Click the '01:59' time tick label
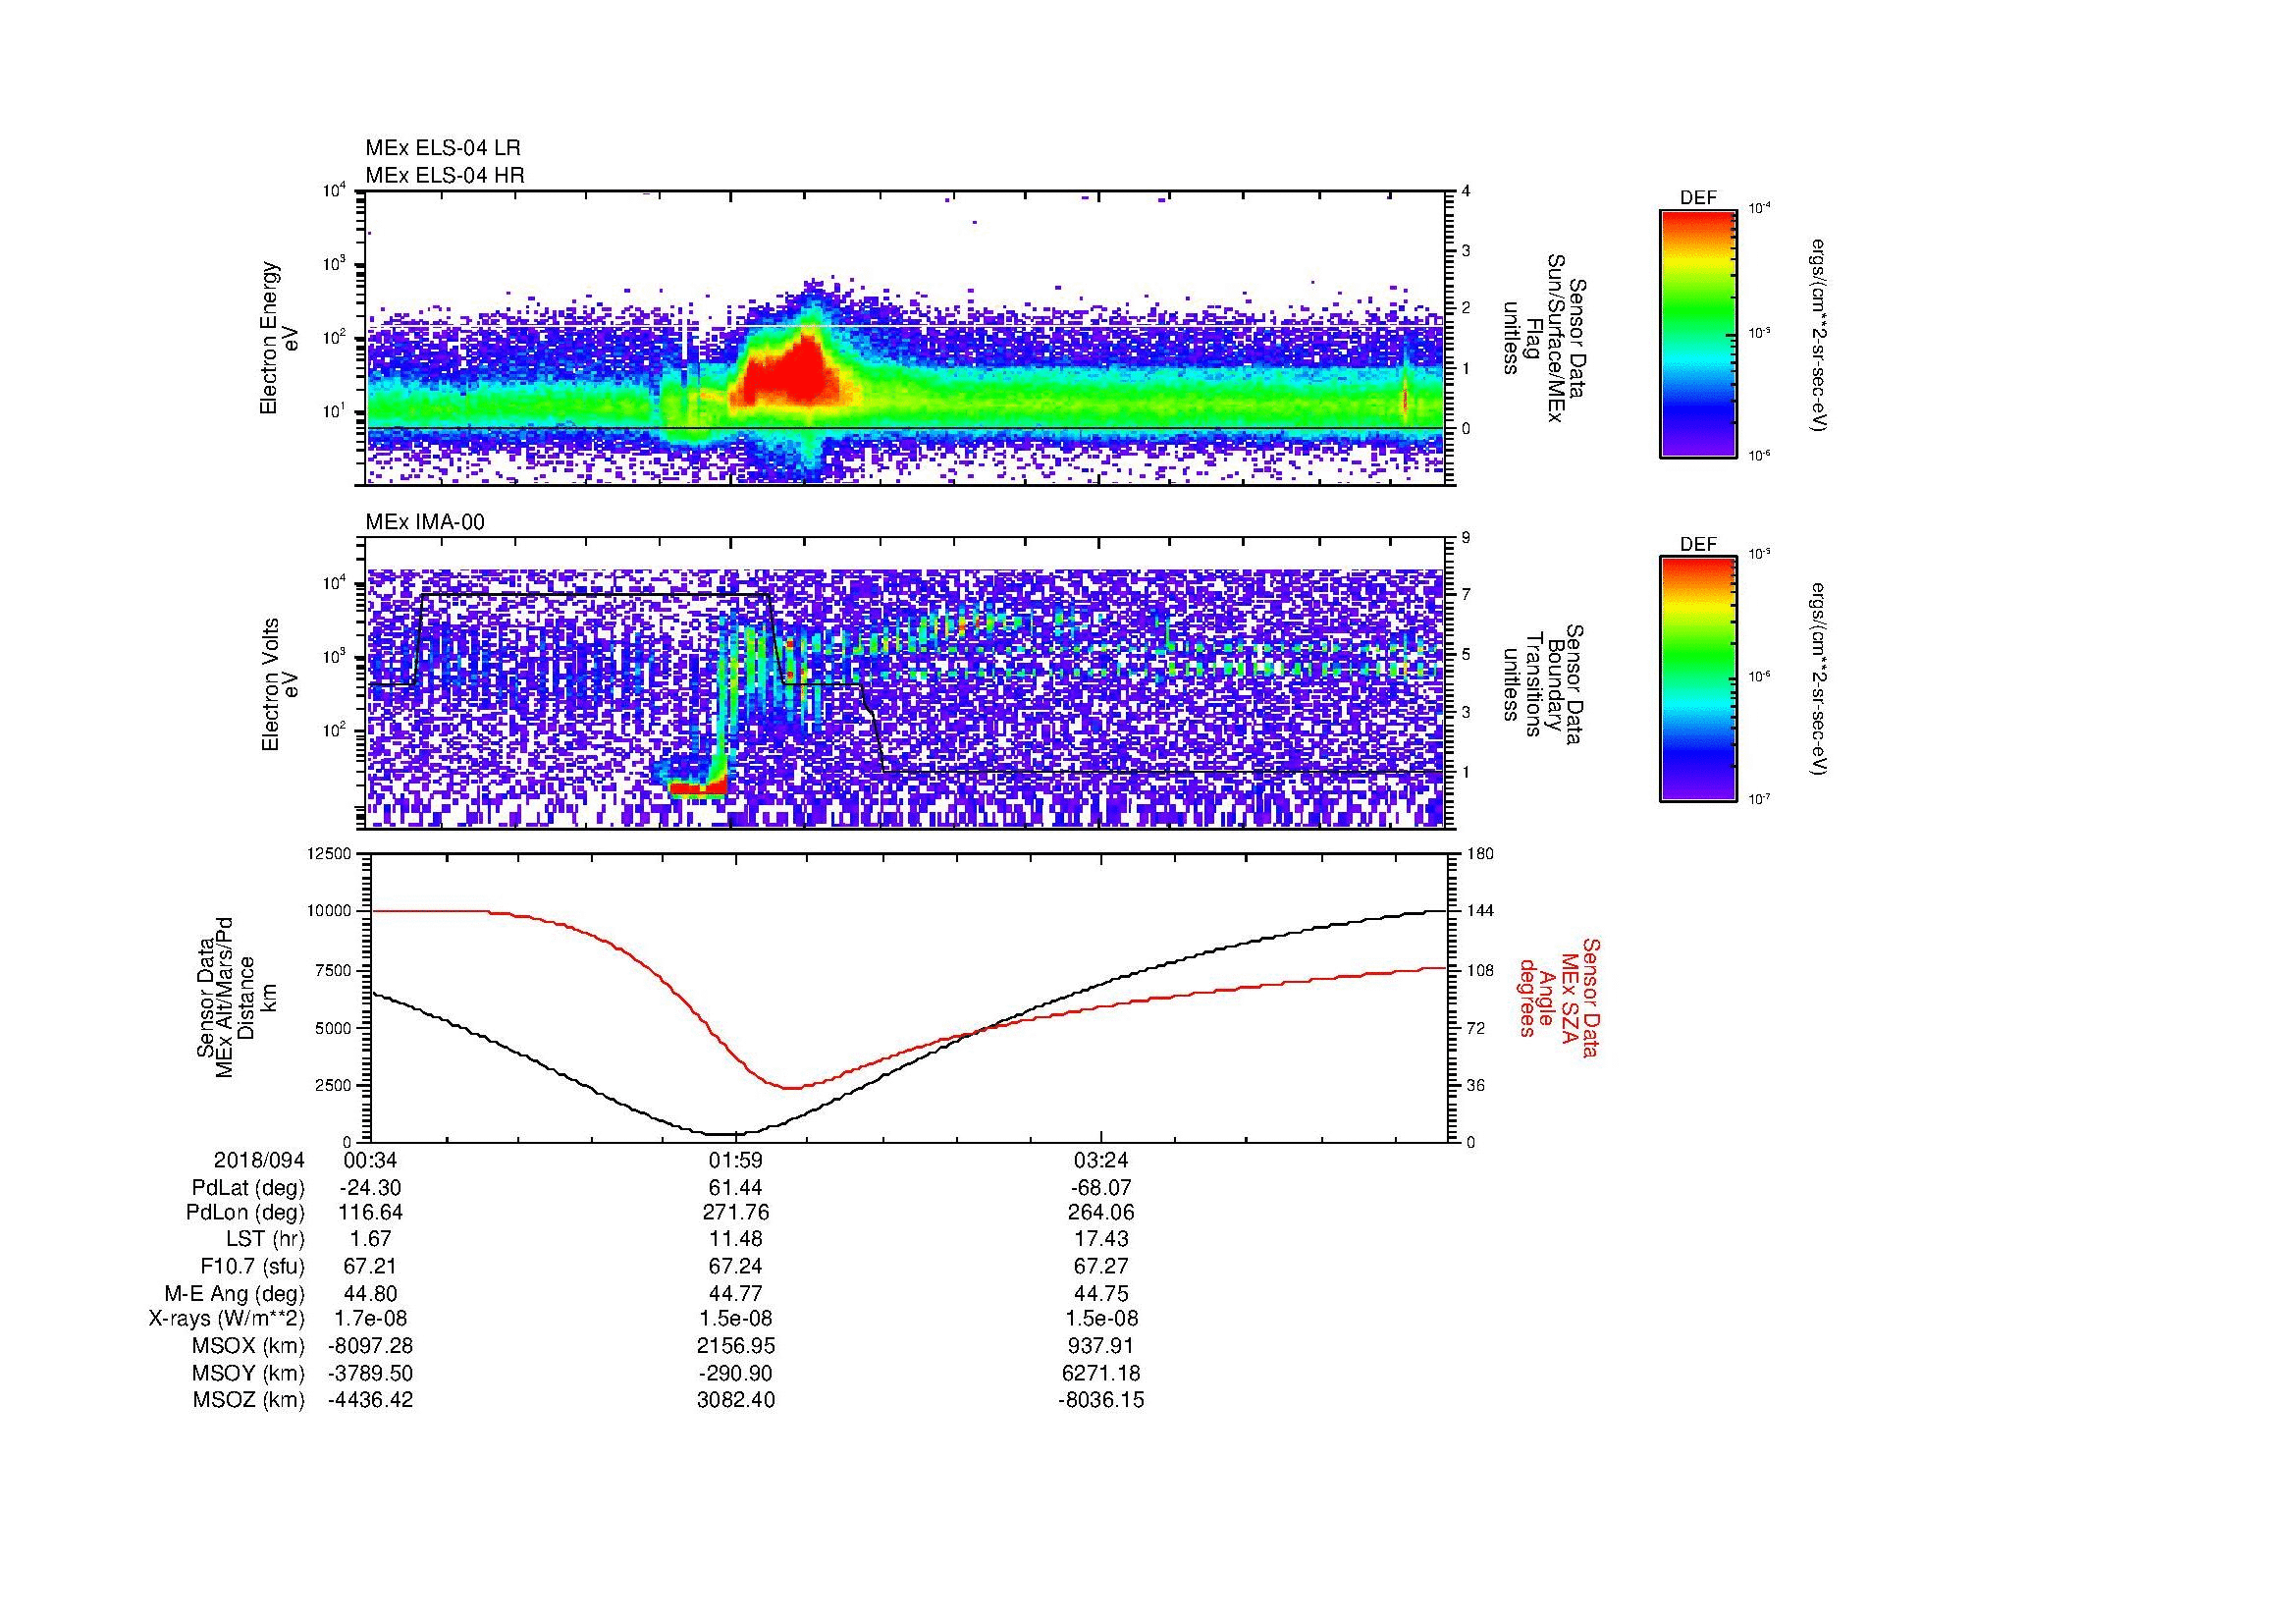 [736, 1161]
